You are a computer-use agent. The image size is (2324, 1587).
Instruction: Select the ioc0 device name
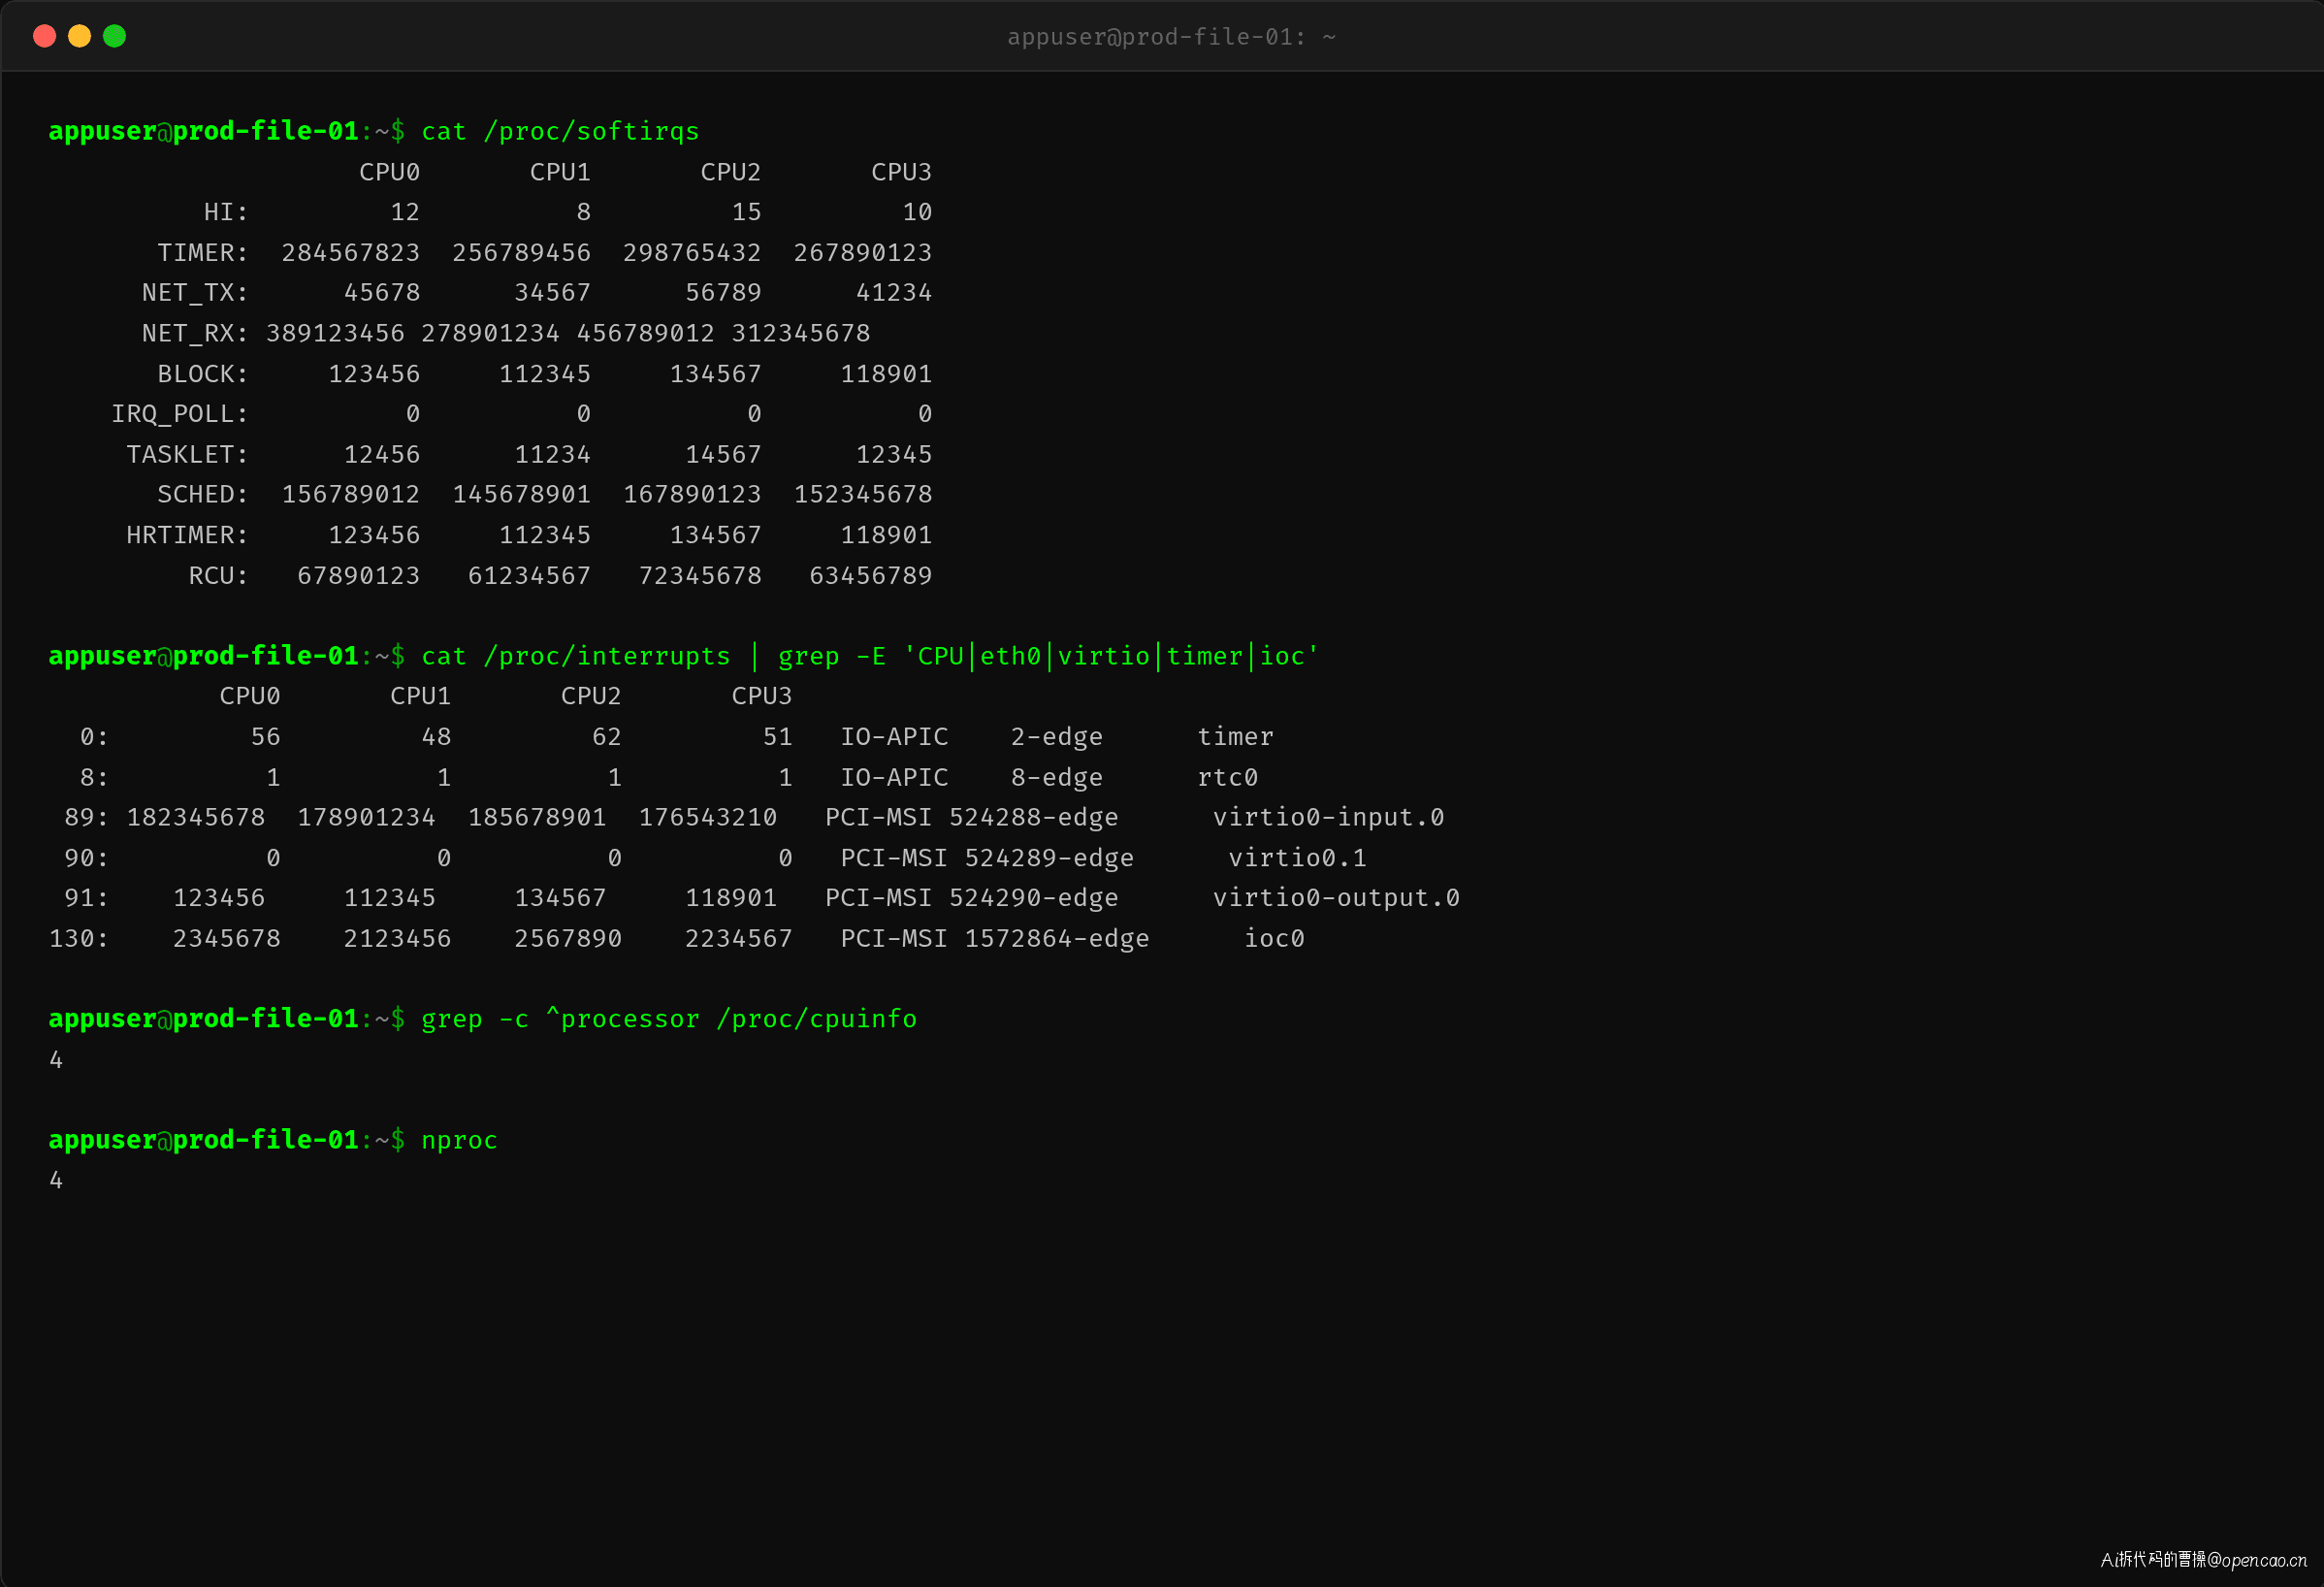click(x=1275, y=938)
